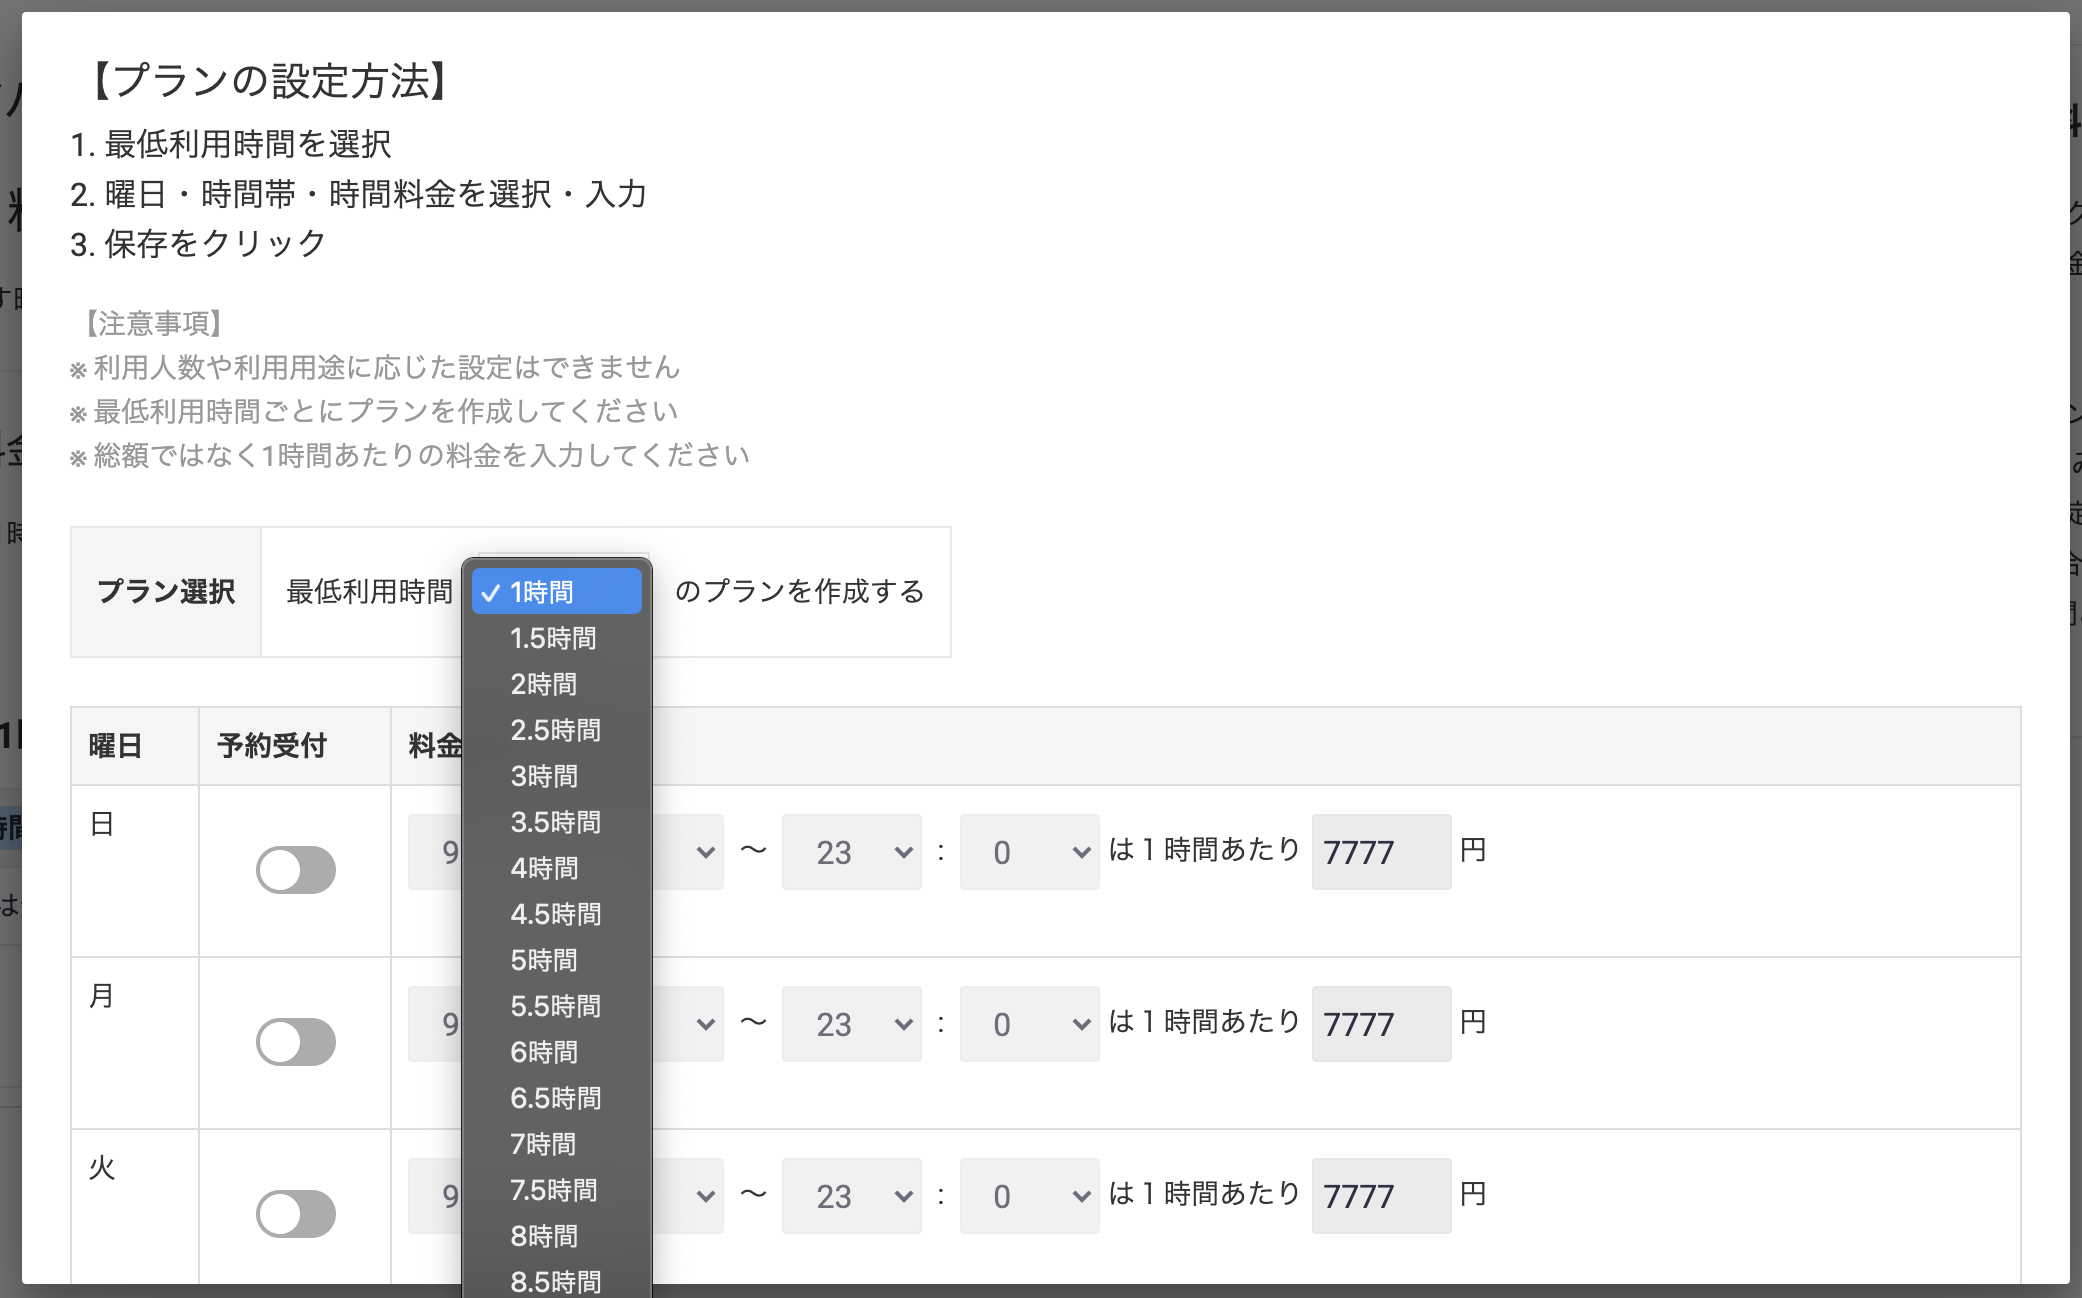2082x1298 pixels.
Task: Select 2時間 option in dropdown list
Action: (544, 684)
